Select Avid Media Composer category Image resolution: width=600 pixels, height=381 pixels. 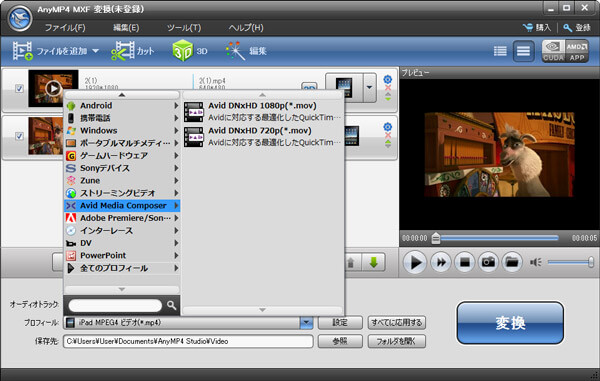pos(122,206)
